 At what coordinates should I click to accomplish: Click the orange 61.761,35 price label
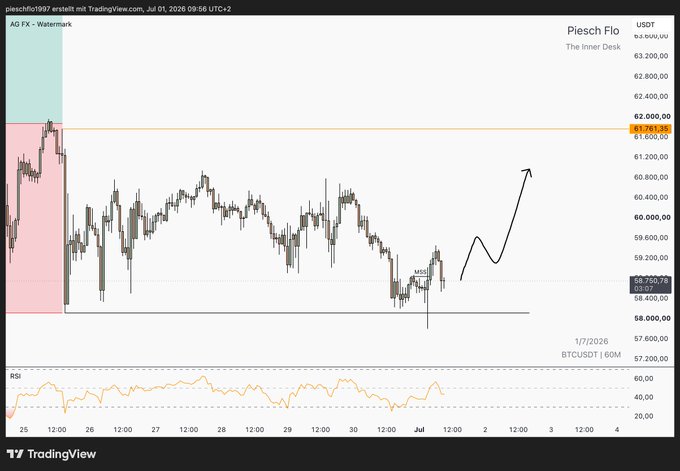(x=651, y=129)
